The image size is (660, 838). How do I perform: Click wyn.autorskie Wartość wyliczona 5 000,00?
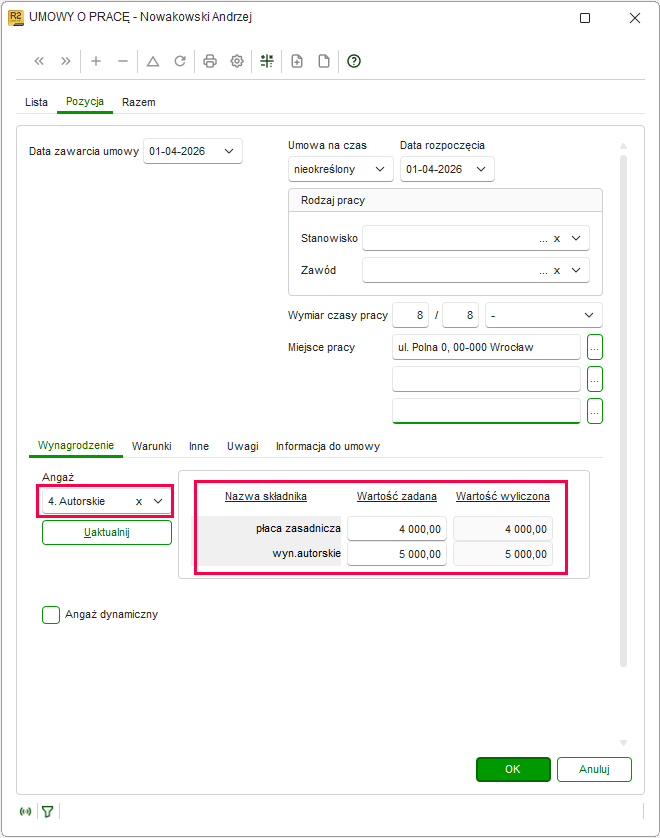[x=503, y=554]
